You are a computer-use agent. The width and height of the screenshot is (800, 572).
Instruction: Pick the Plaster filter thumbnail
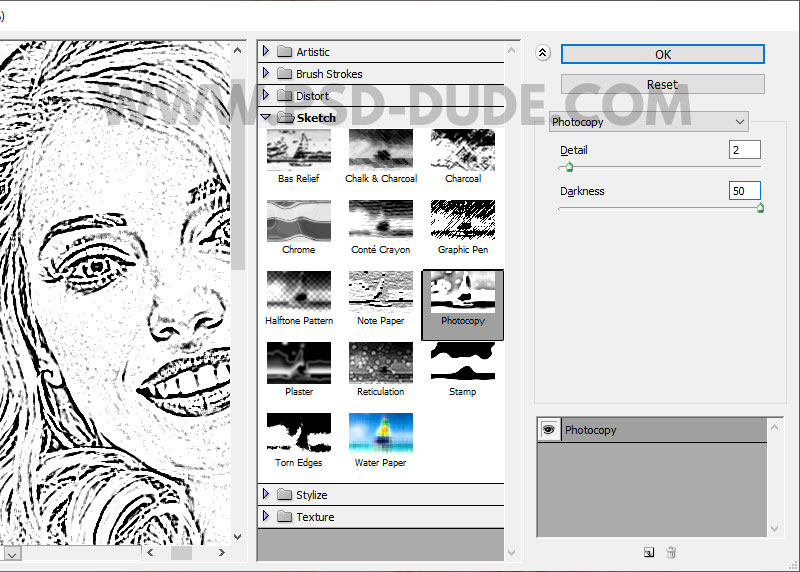tap(298, 362)
